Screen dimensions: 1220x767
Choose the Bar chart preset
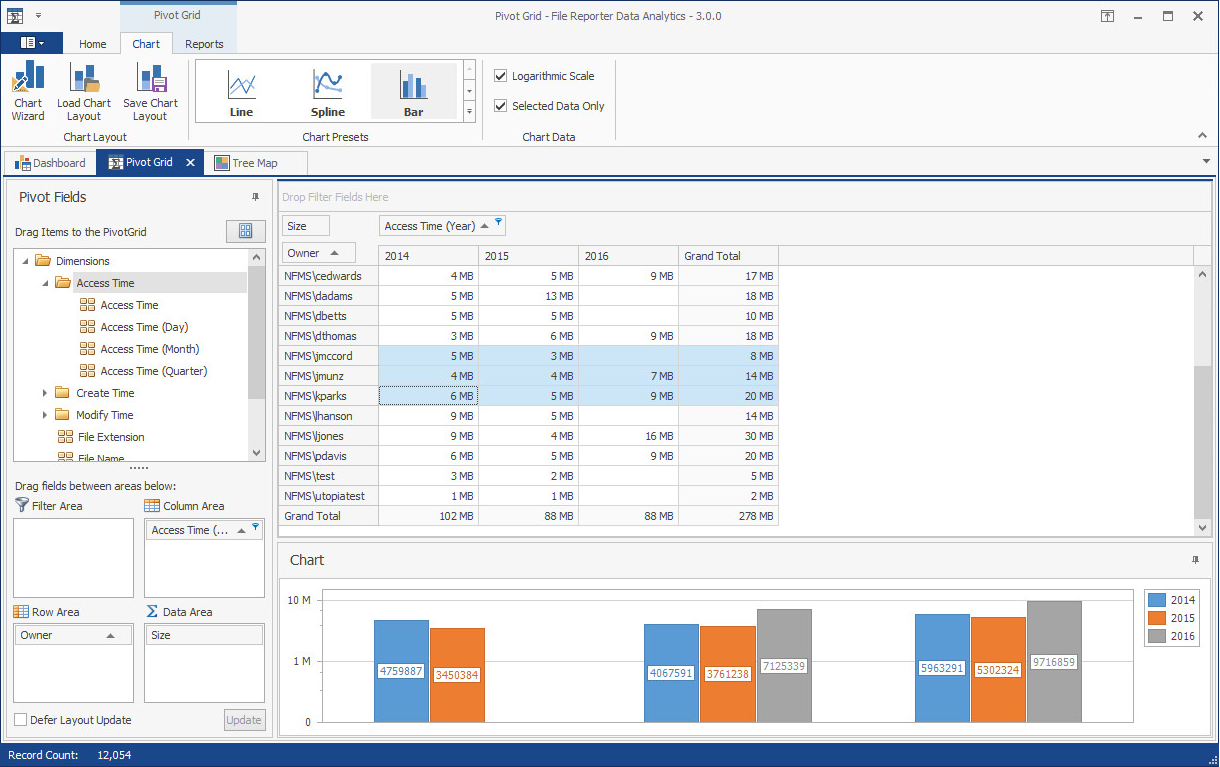413,92
